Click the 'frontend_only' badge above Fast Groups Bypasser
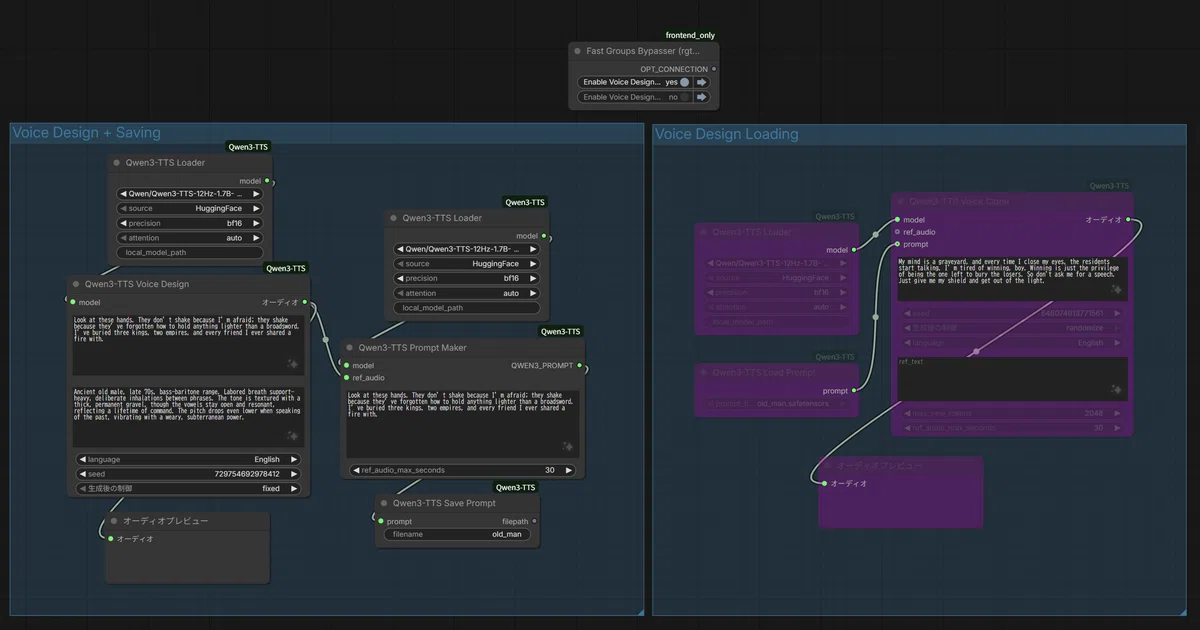This screenshot has width=1200, height=630. coord(690,35)
